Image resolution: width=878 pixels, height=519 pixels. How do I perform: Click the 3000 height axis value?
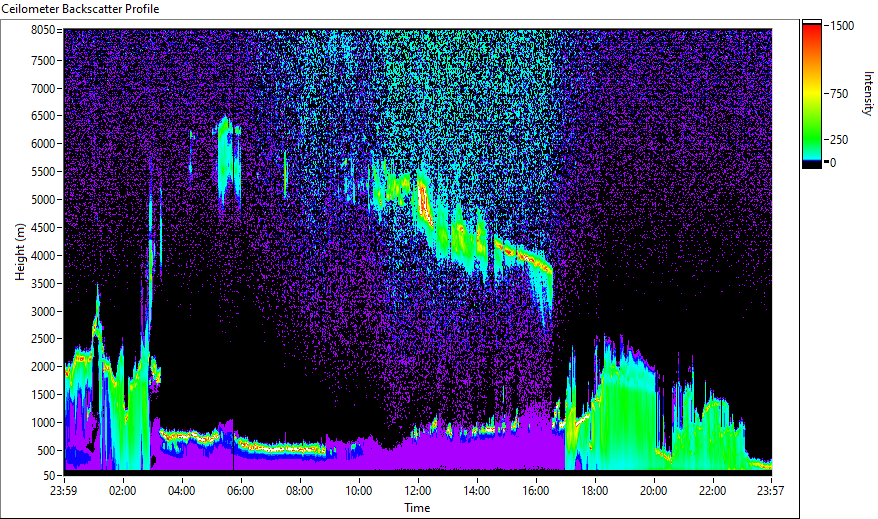pyautogui.click(x=43, y=312)
